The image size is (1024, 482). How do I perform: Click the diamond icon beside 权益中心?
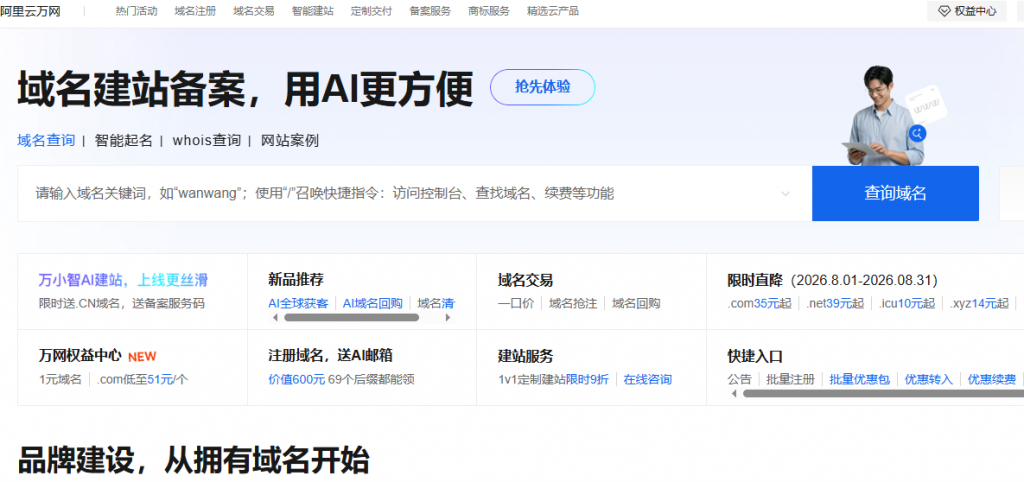coord(943,11)
